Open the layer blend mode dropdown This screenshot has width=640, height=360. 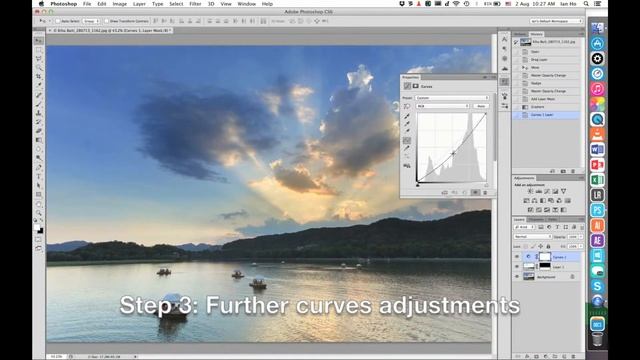coord(533,237)
